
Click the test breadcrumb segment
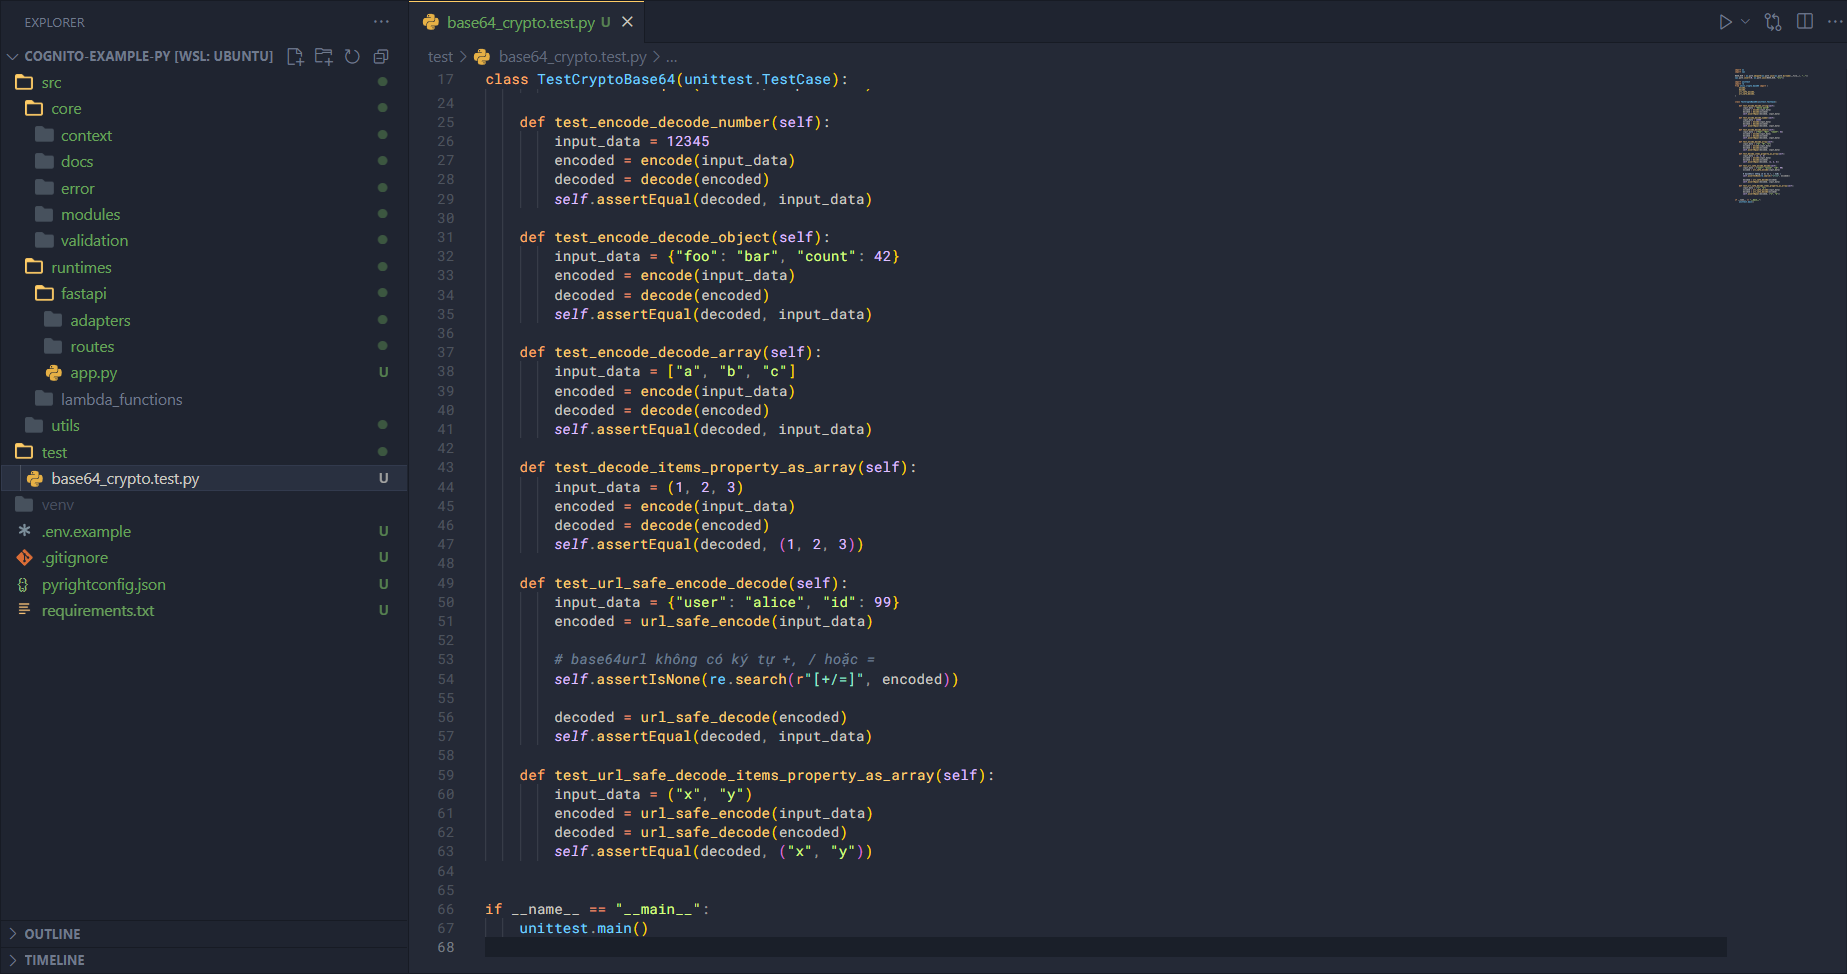pos(440,57)
